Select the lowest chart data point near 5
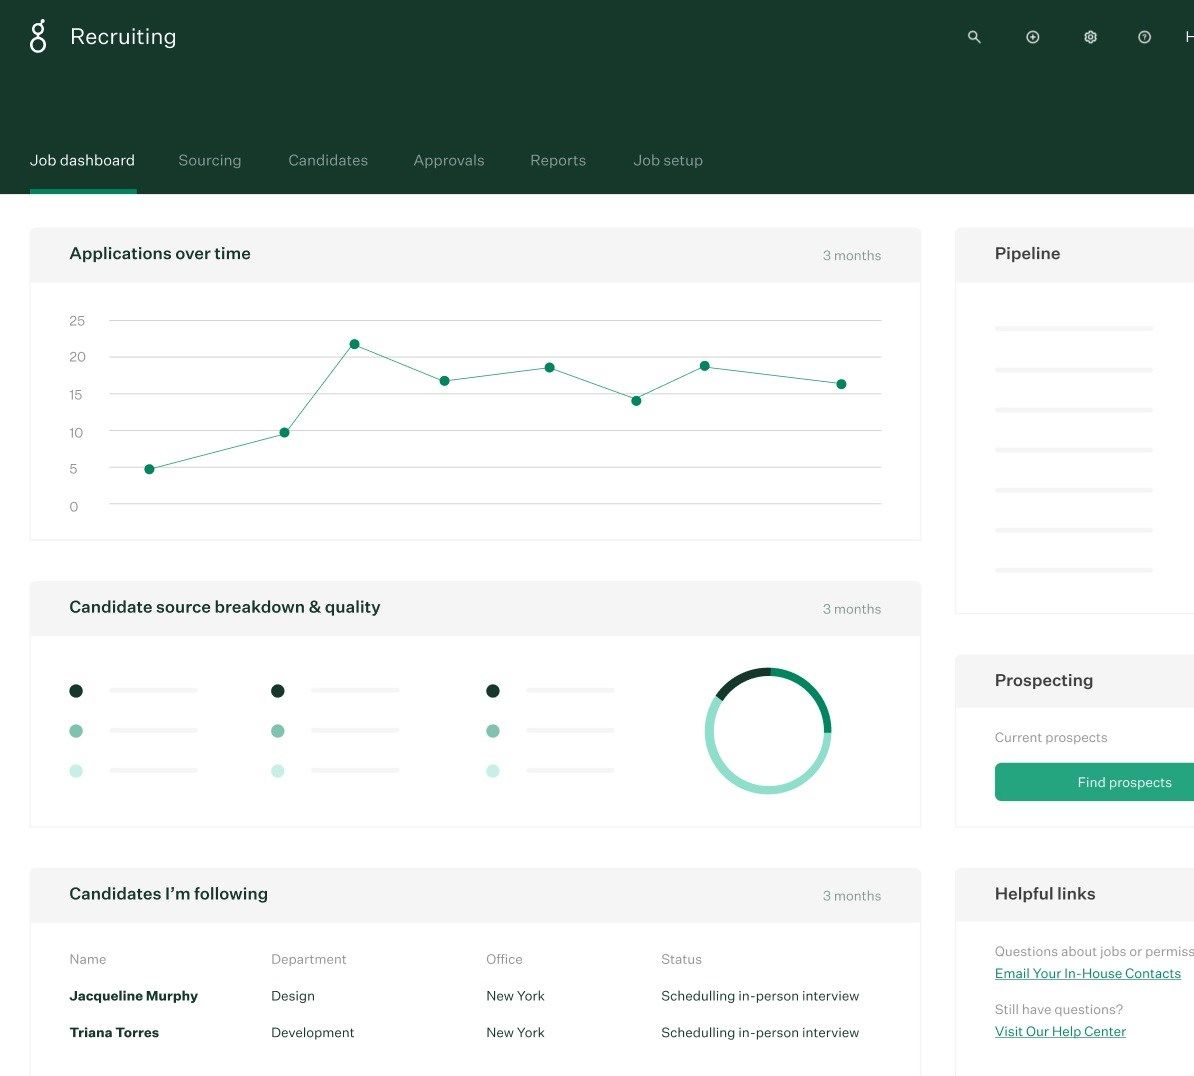The height and width of the screenshot is (1076, 1194). pyautogui.click(x=149, y=469)
